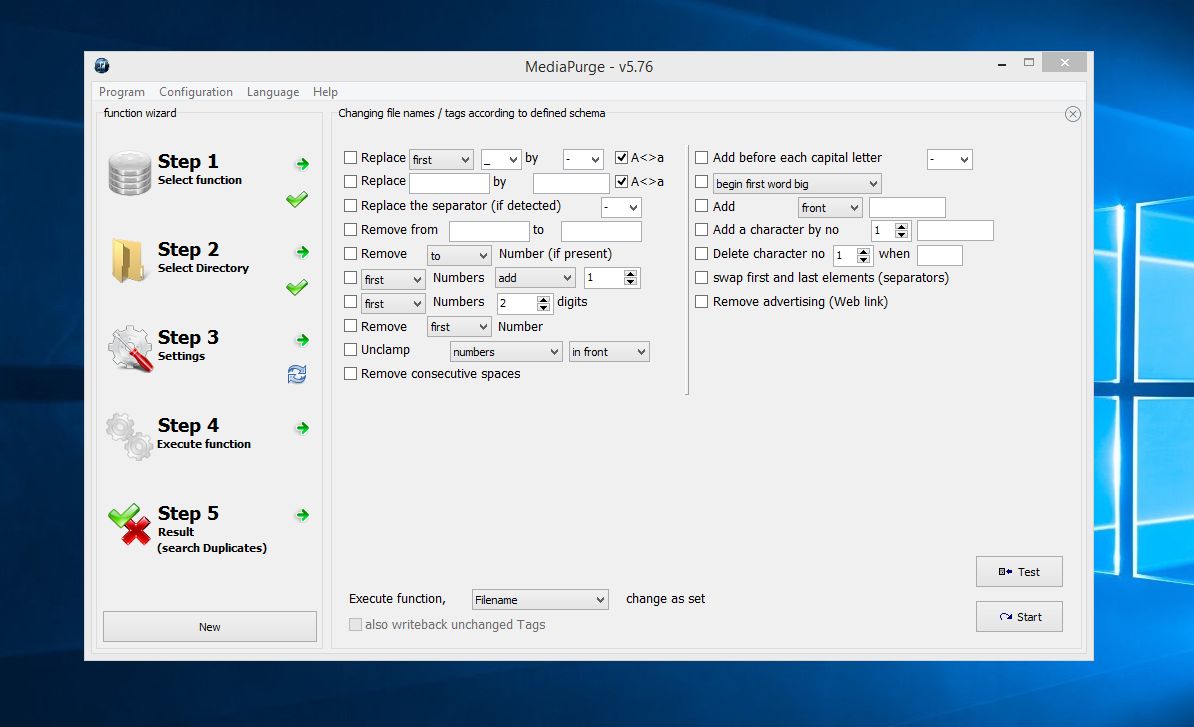The width and height of the screenshot is (1194, 727).
Task: Click the Test button
Action: tap(1019, 572)
